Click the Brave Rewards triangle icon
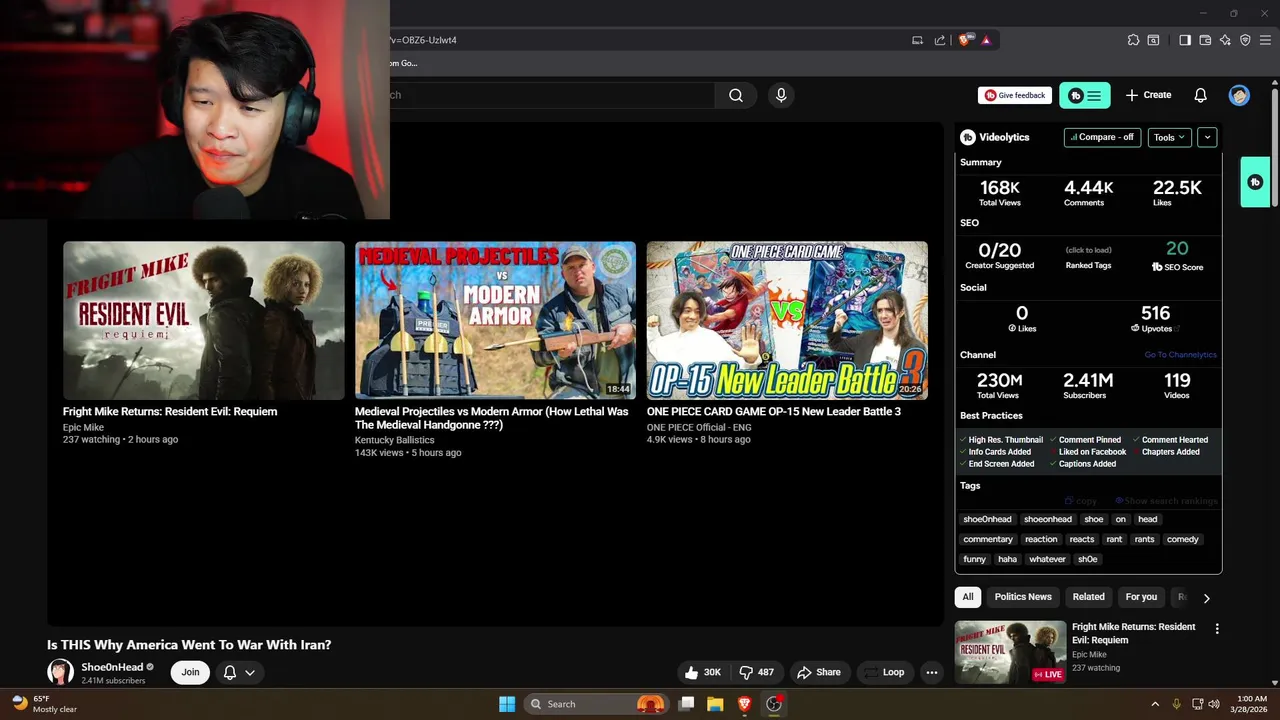The image size is (1280, 720). pos(986,40)
